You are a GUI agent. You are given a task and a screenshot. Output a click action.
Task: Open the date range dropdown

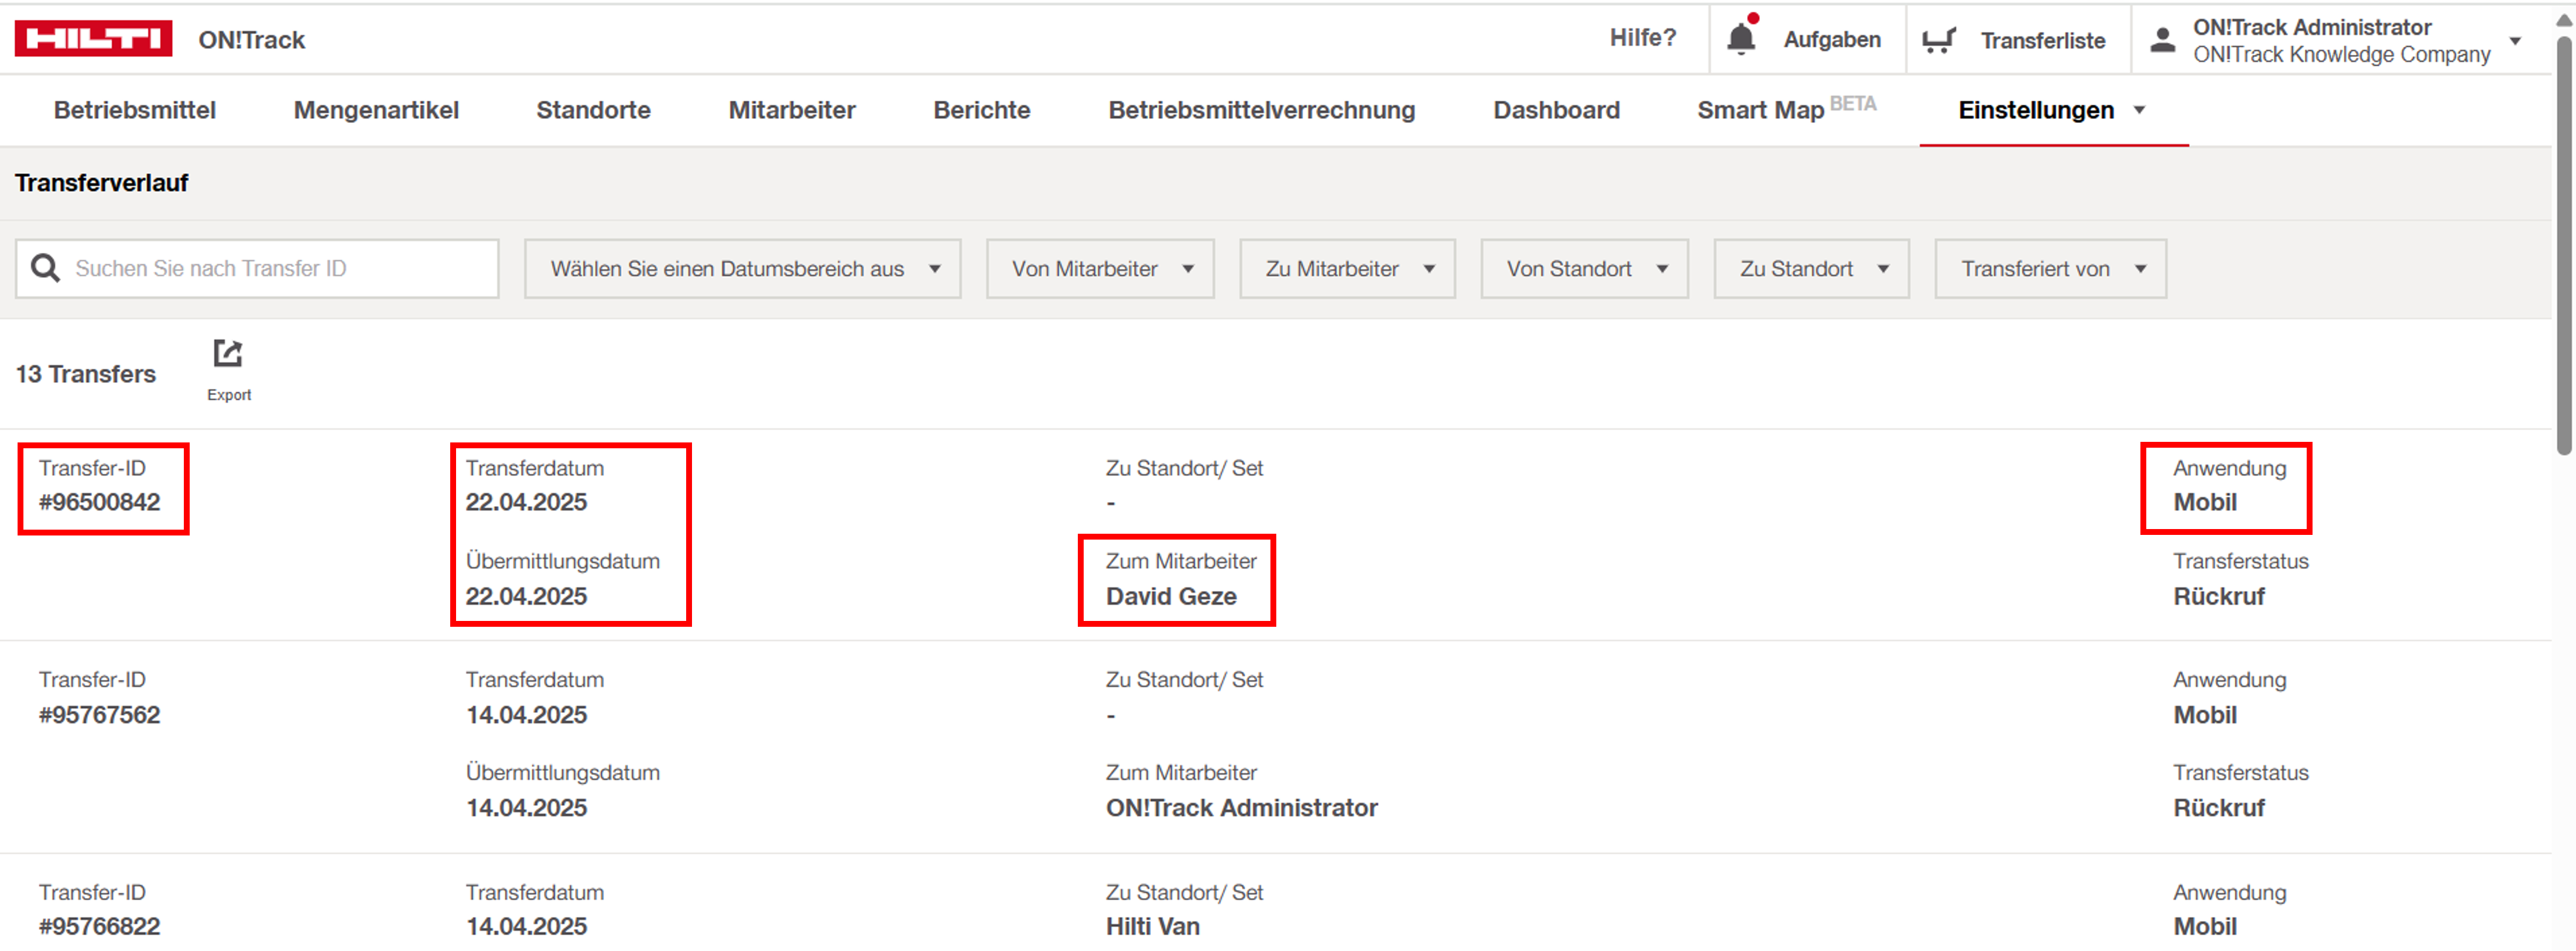pyautogui.click(x=742, y=269)
